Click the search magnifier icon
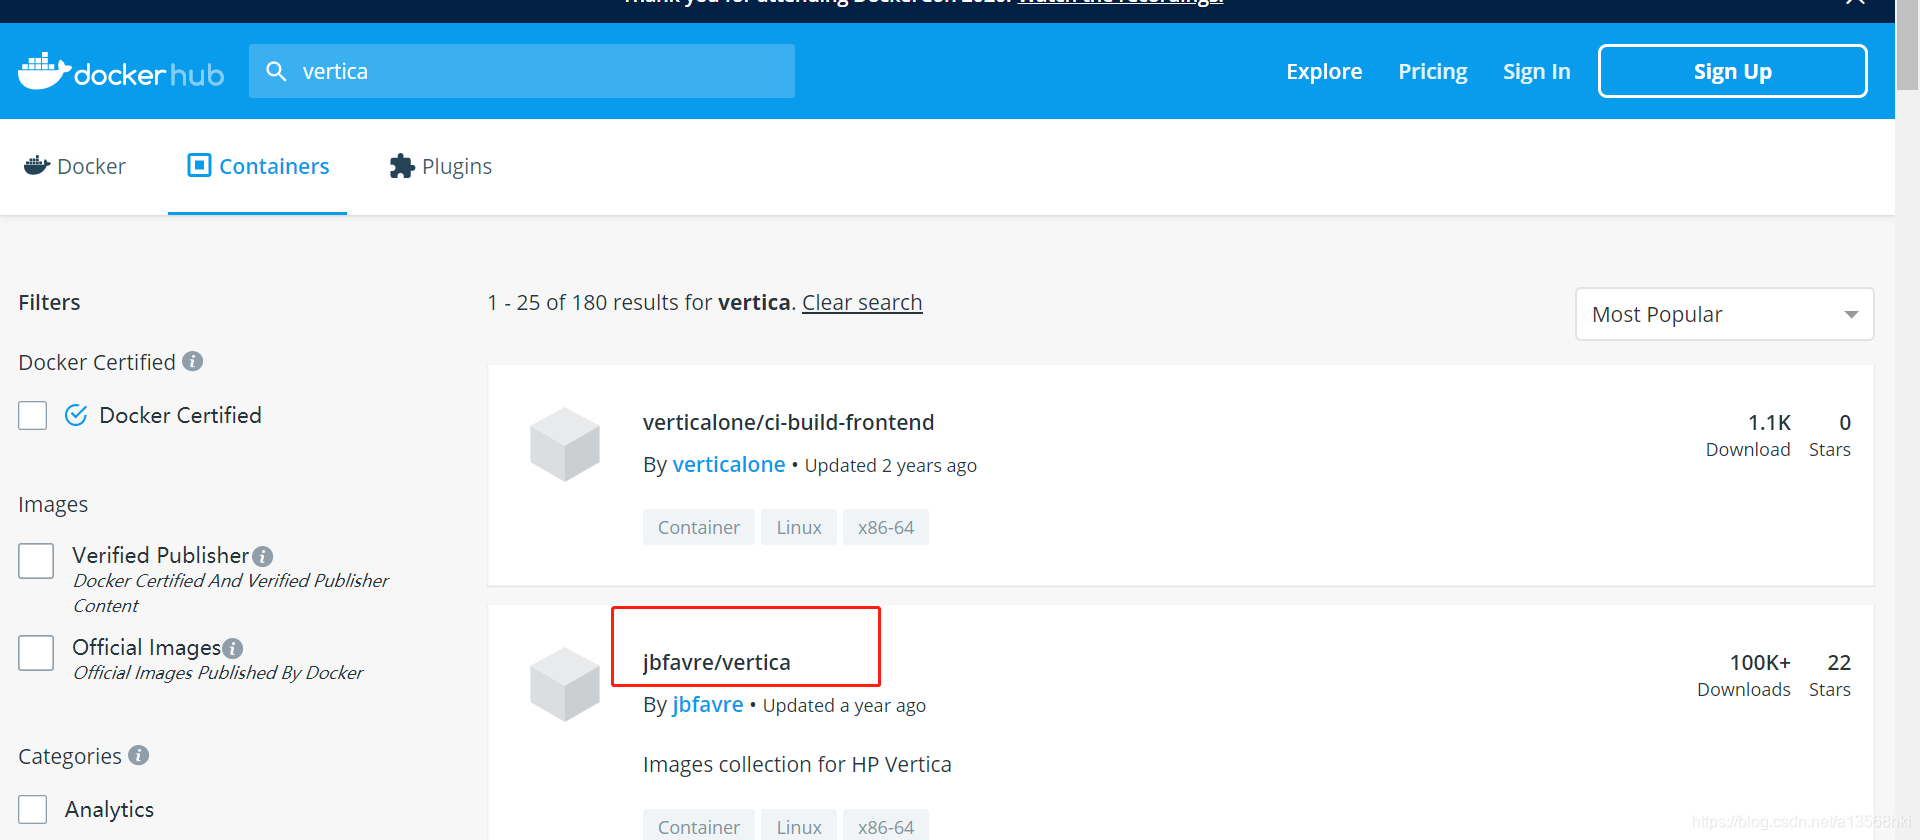The width and height of the screenshot is (1920, 840). point(276,71)
